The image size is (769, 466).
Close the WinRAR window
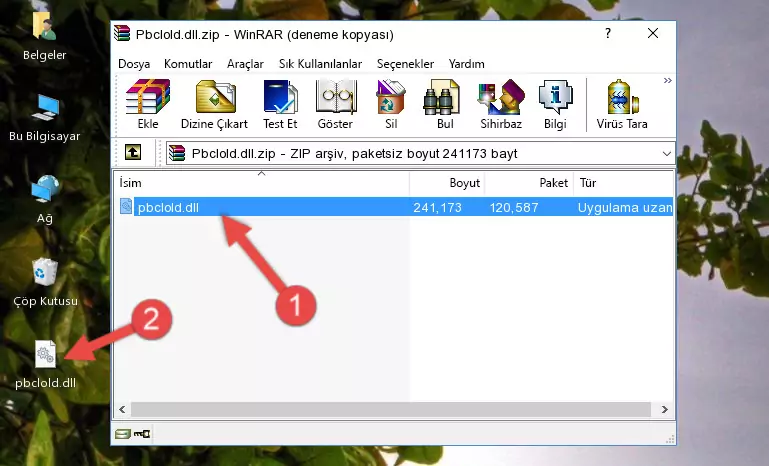653,33
